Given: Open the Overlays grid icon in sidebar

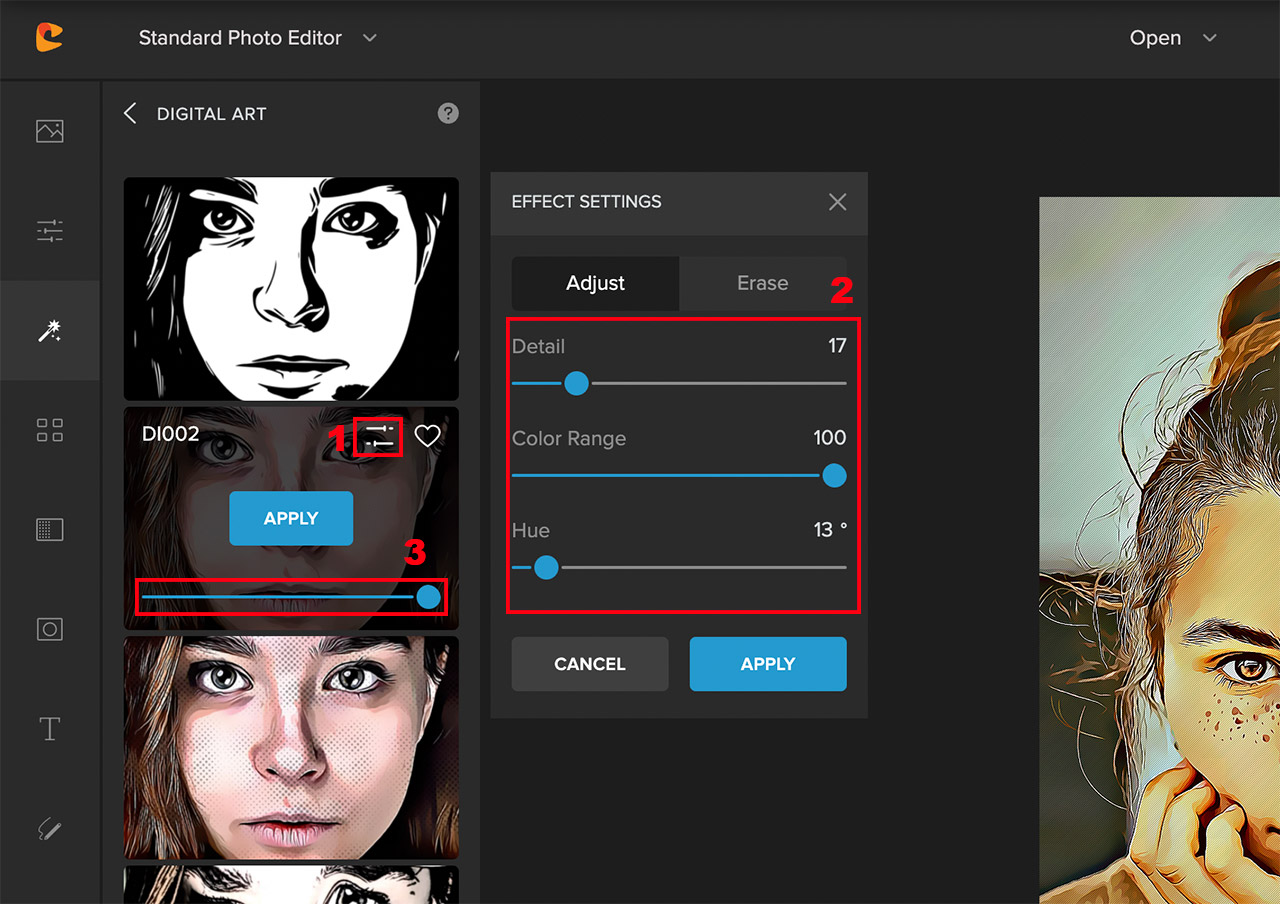Looking at the screenshot, I should [49, 429].
